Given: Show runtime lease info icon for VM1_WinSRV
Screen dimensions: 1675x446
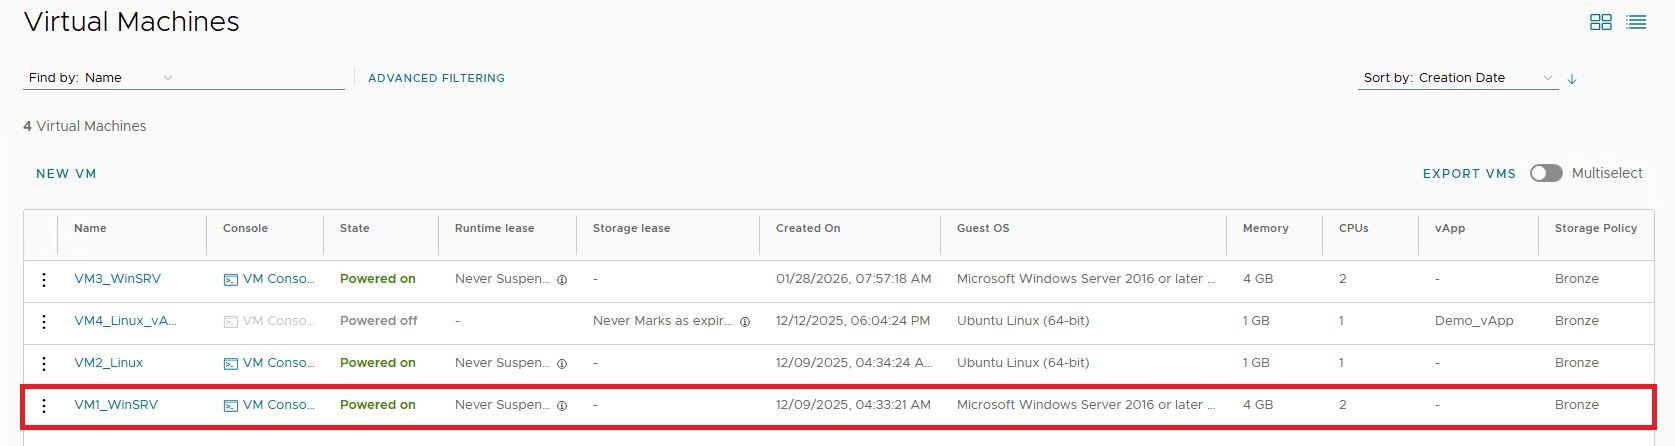Looking at the screenshot, I should coord(562,406).
